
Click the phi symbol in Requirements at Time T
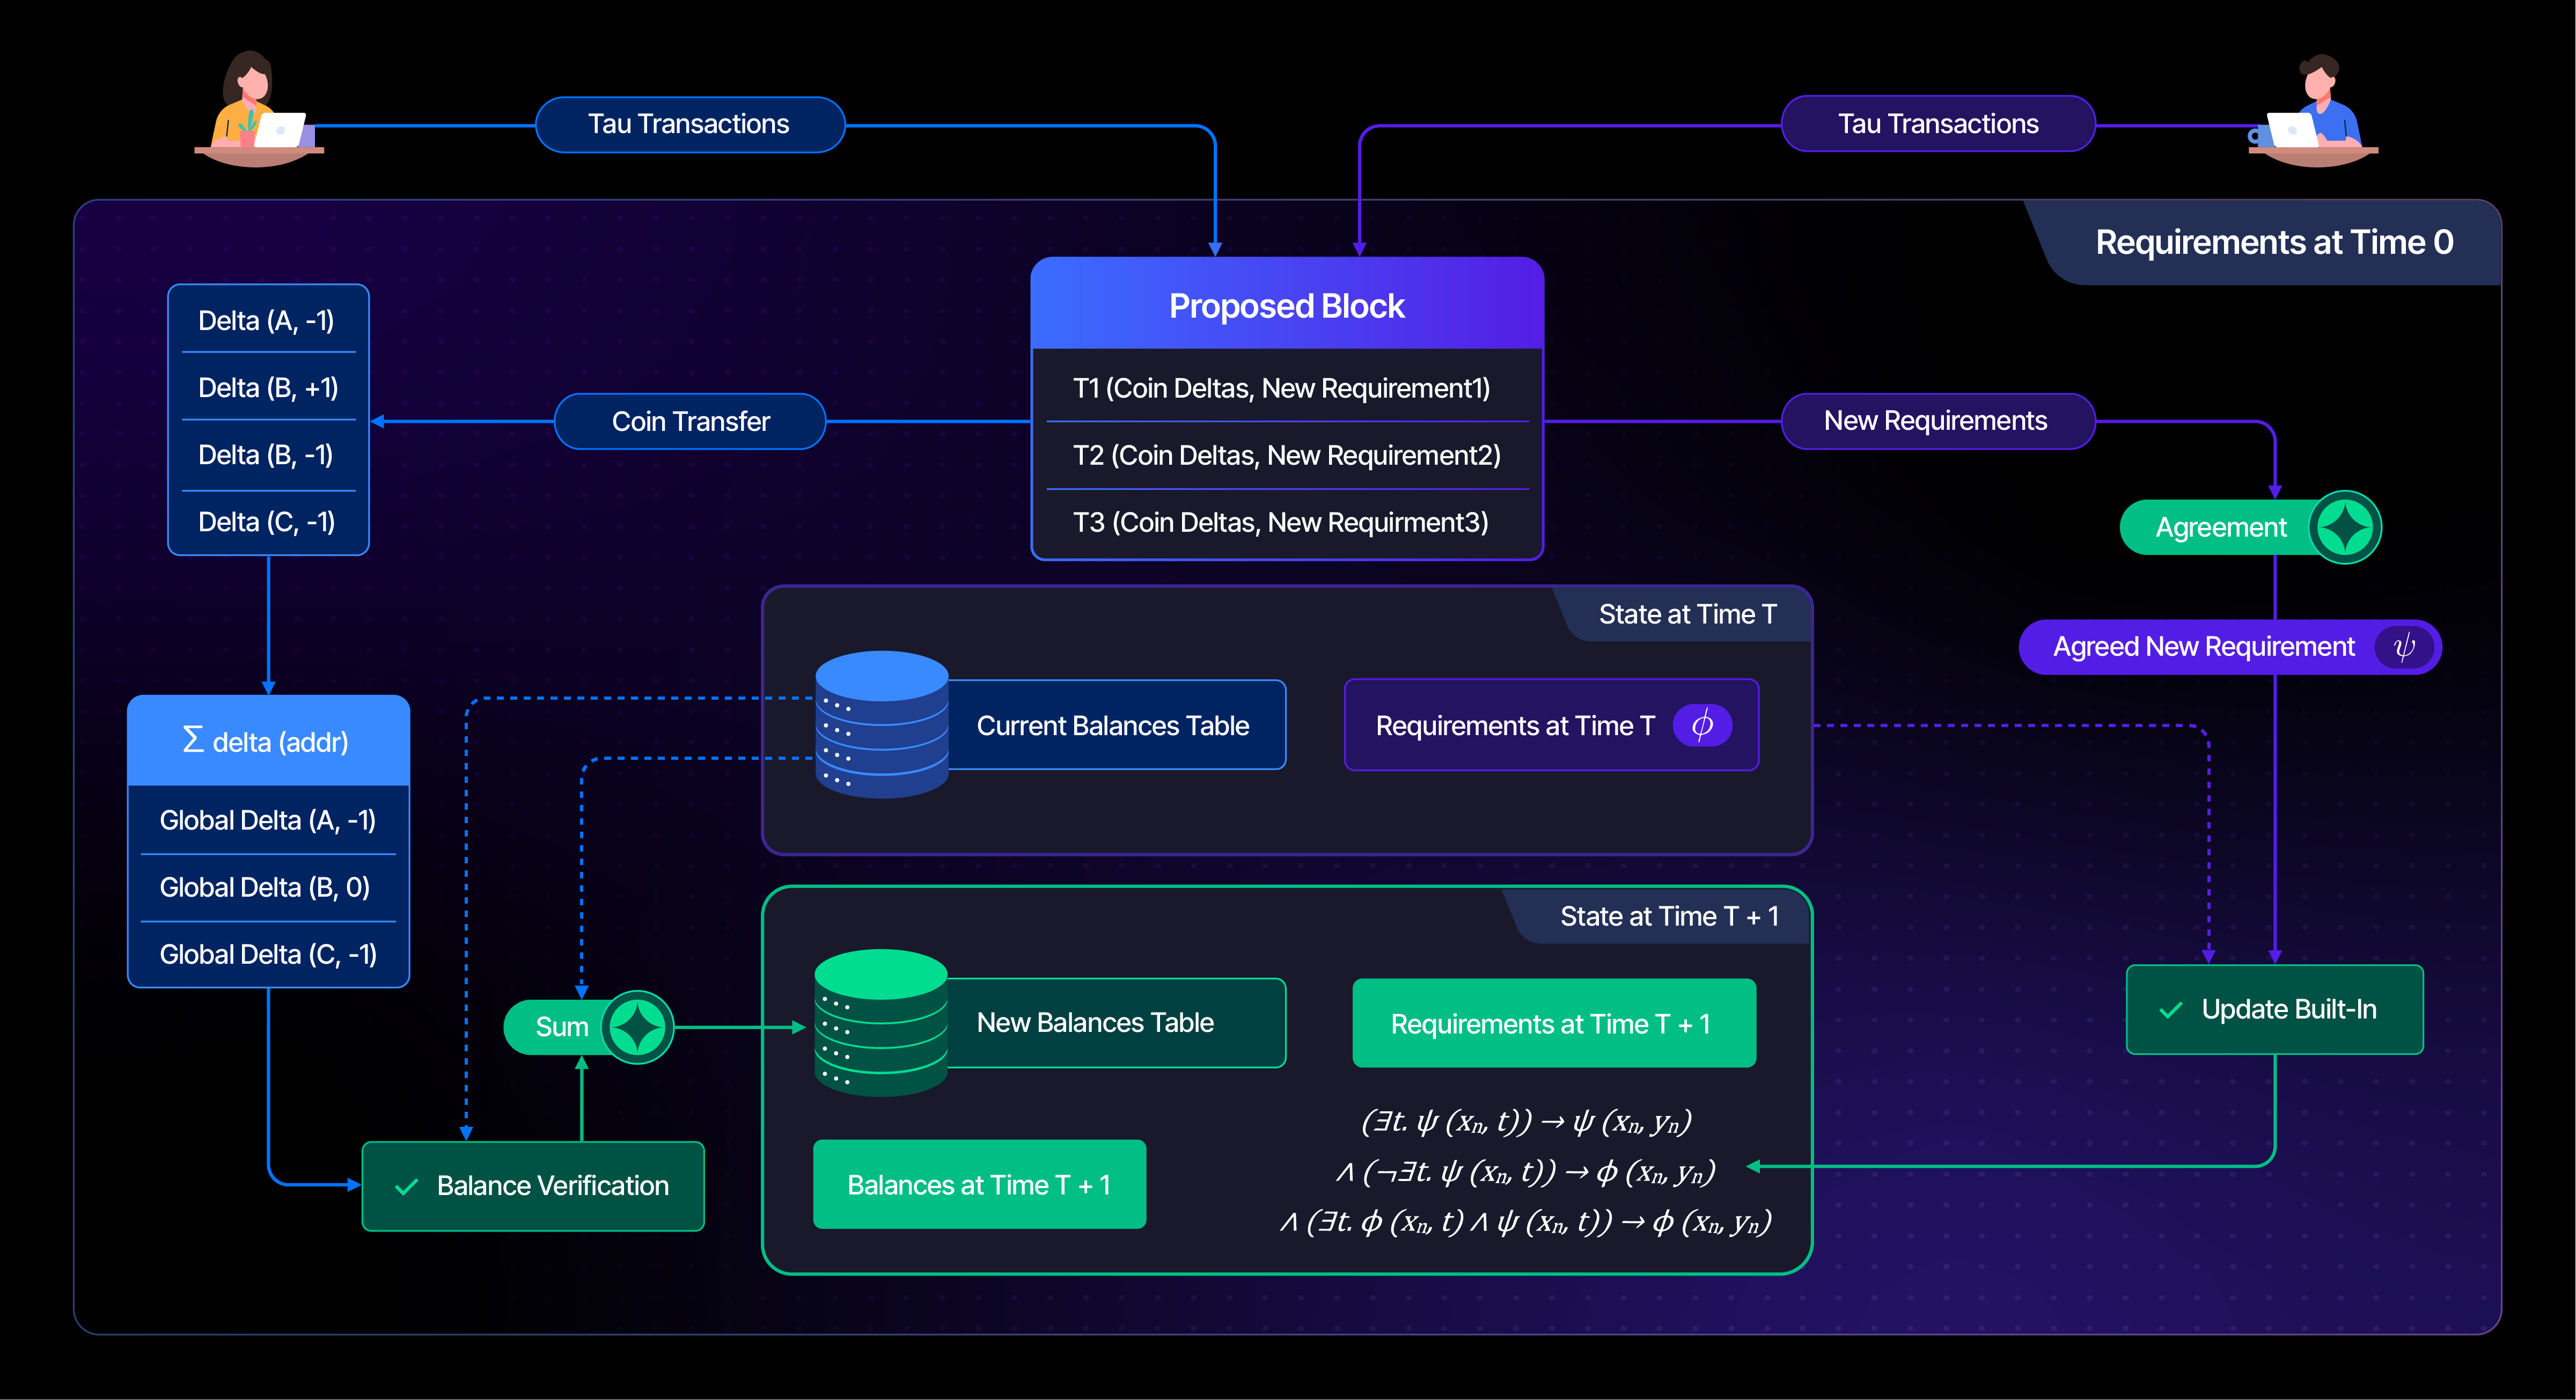[x=1702, y=725]
